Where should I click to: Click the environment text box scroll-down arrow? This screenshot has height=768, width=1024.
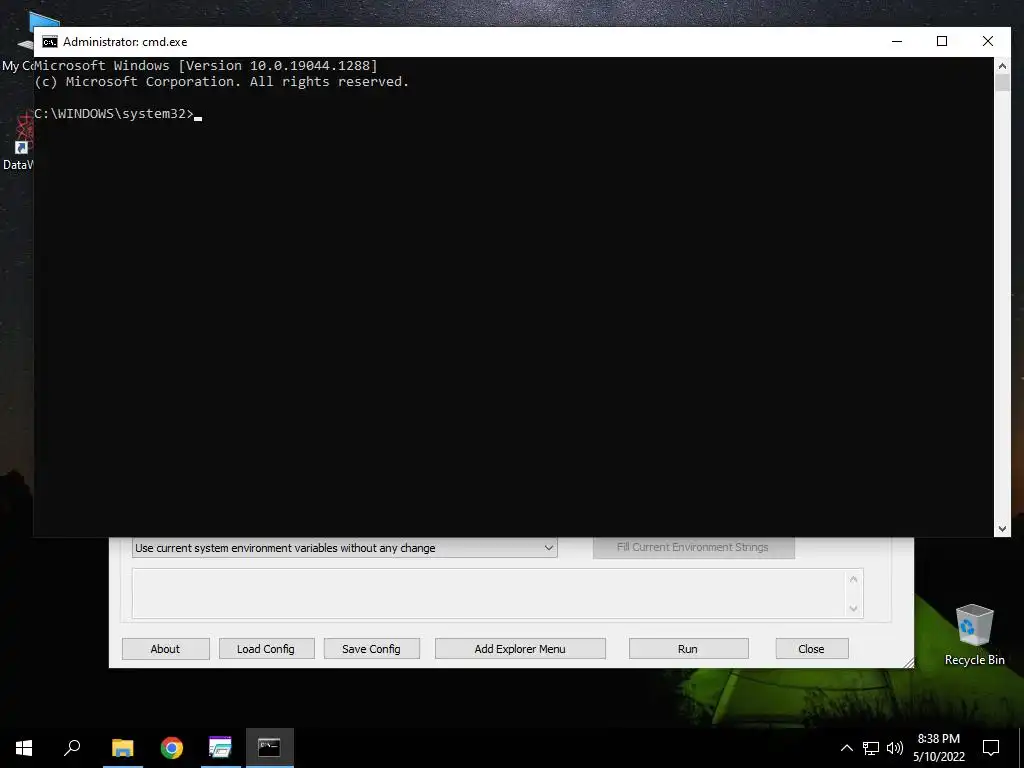pos(853,609)
